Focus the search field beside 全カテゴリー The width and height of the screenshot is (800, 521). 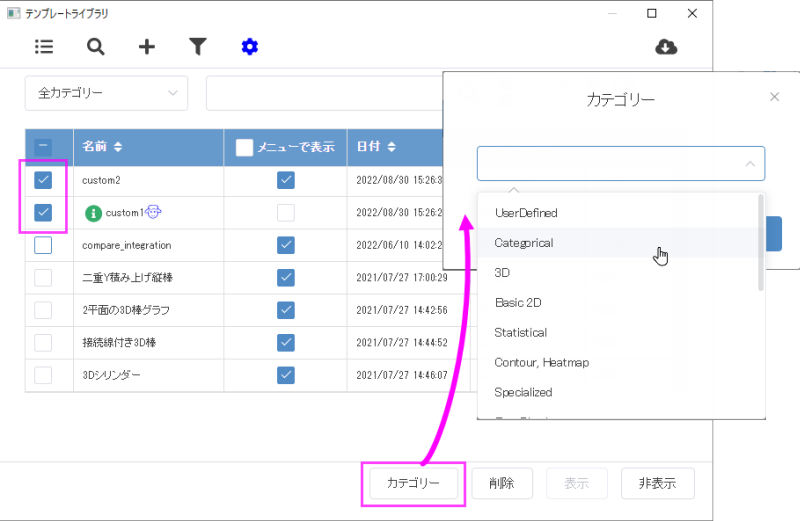tap(324, 93)
